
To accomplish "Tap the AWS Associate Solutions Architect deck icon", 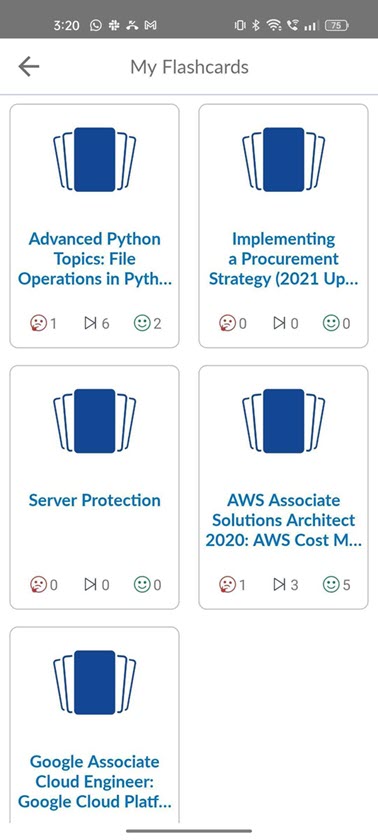I will [x=284, y=421].
